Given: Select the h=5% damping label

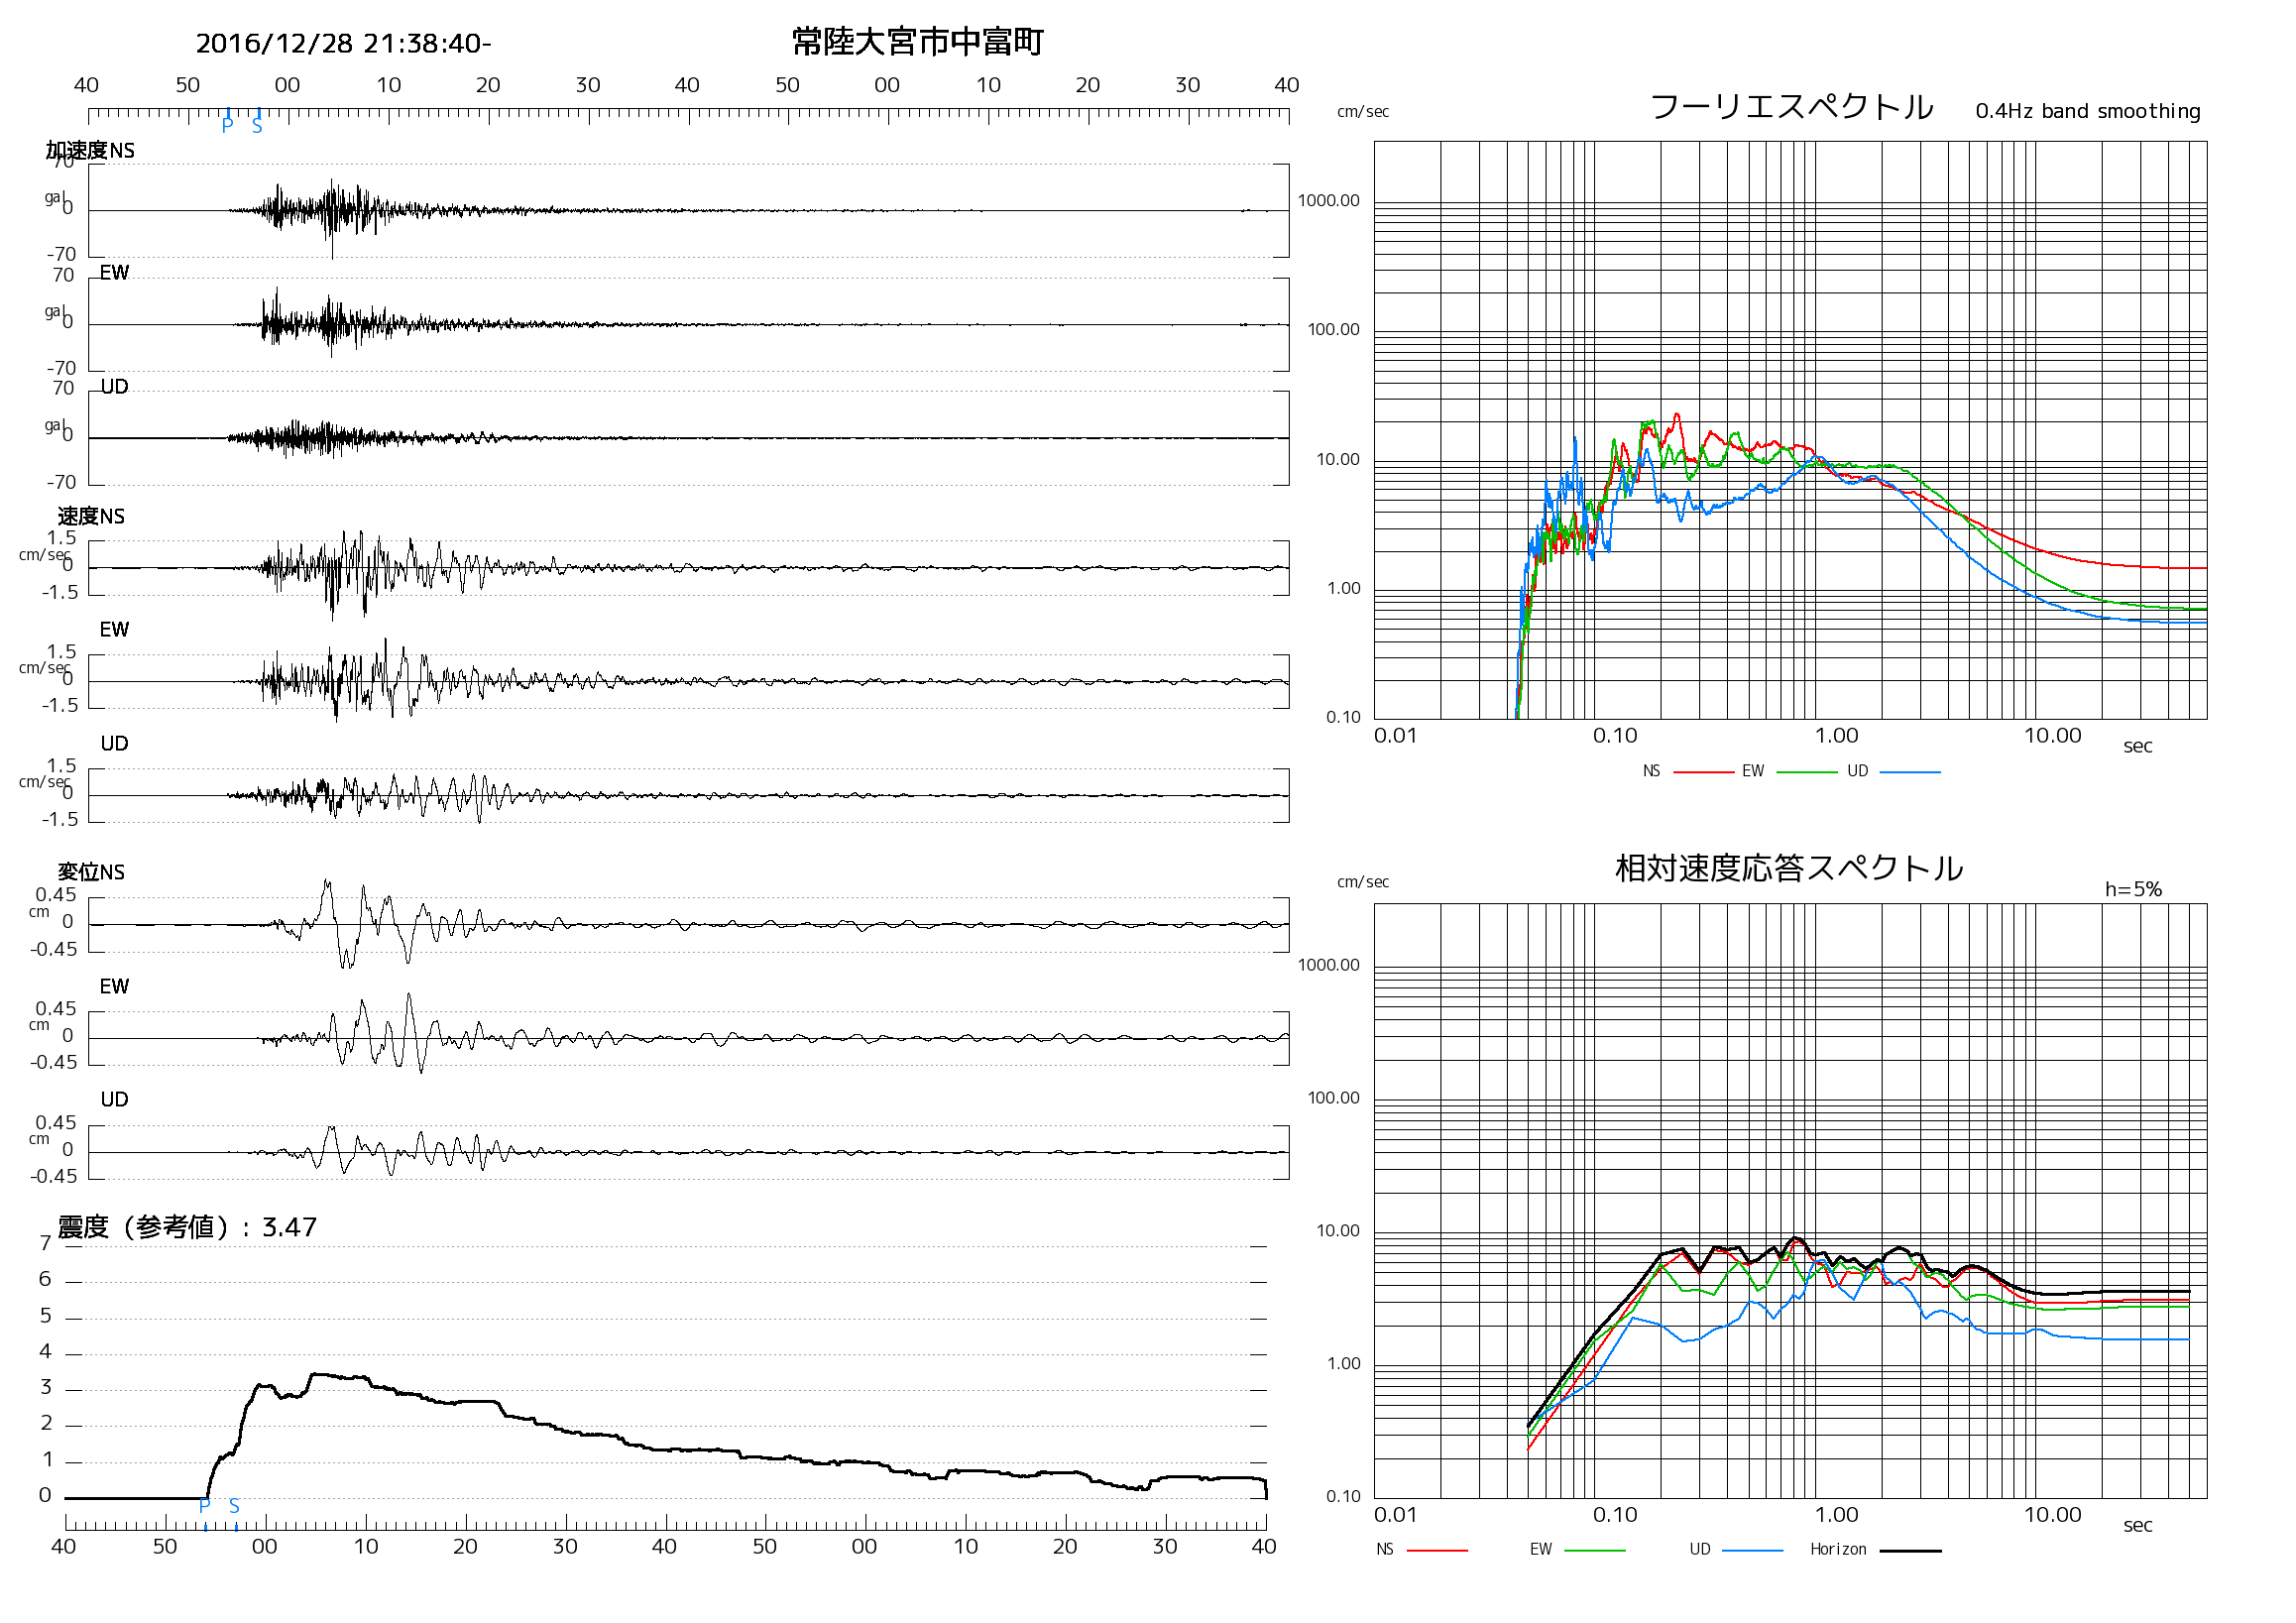Looking at the screenshot, I should point(2133,889).
